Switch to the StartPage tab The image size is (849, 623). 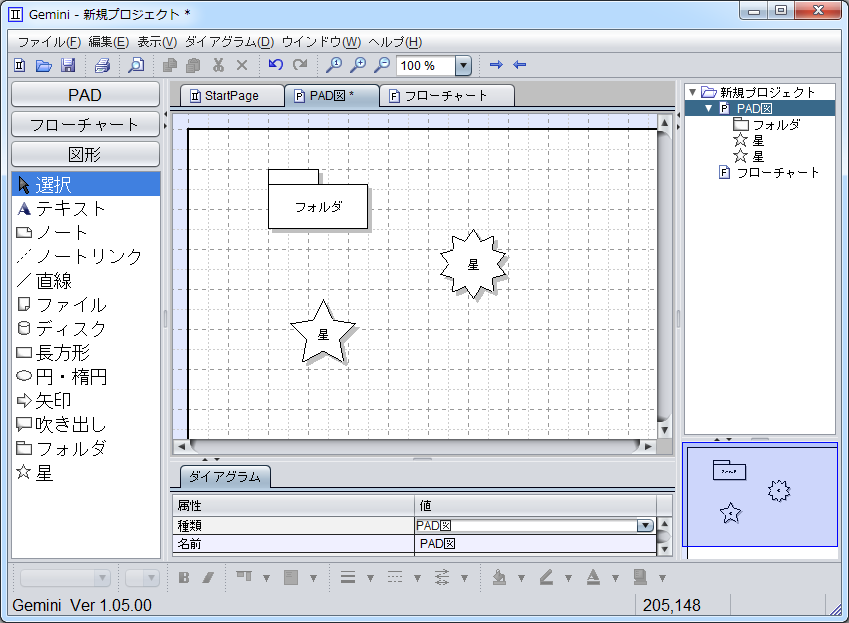231,96
